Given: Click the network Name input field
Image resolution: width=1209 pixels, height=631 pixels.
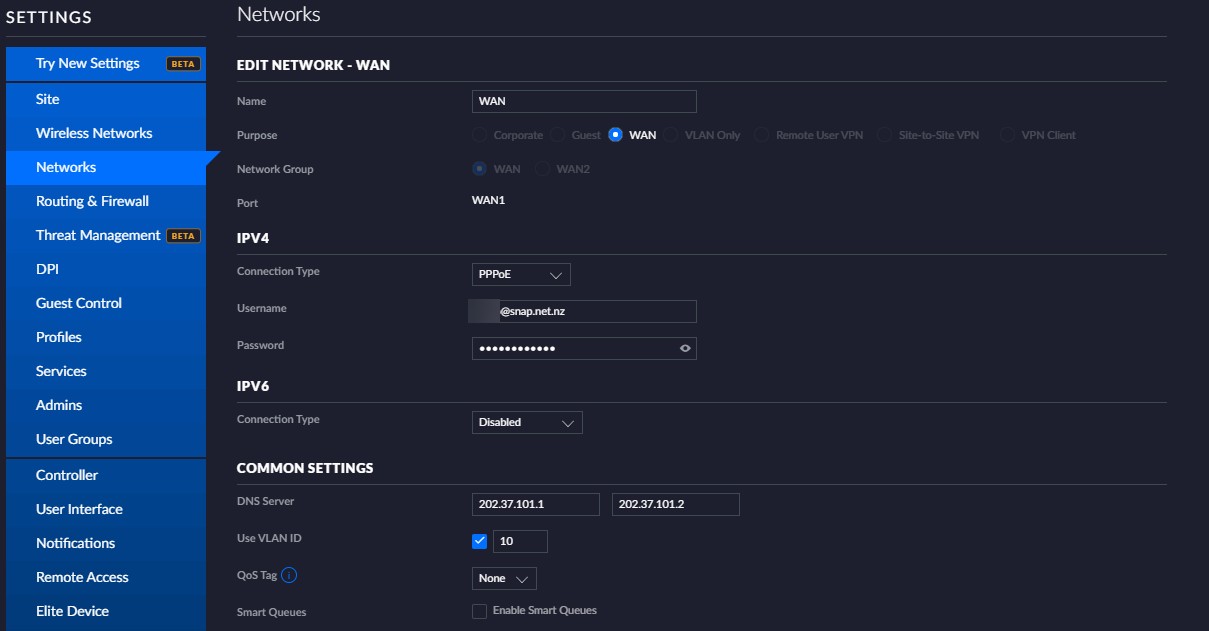Looking at the screenshot, I should [584, 101].
